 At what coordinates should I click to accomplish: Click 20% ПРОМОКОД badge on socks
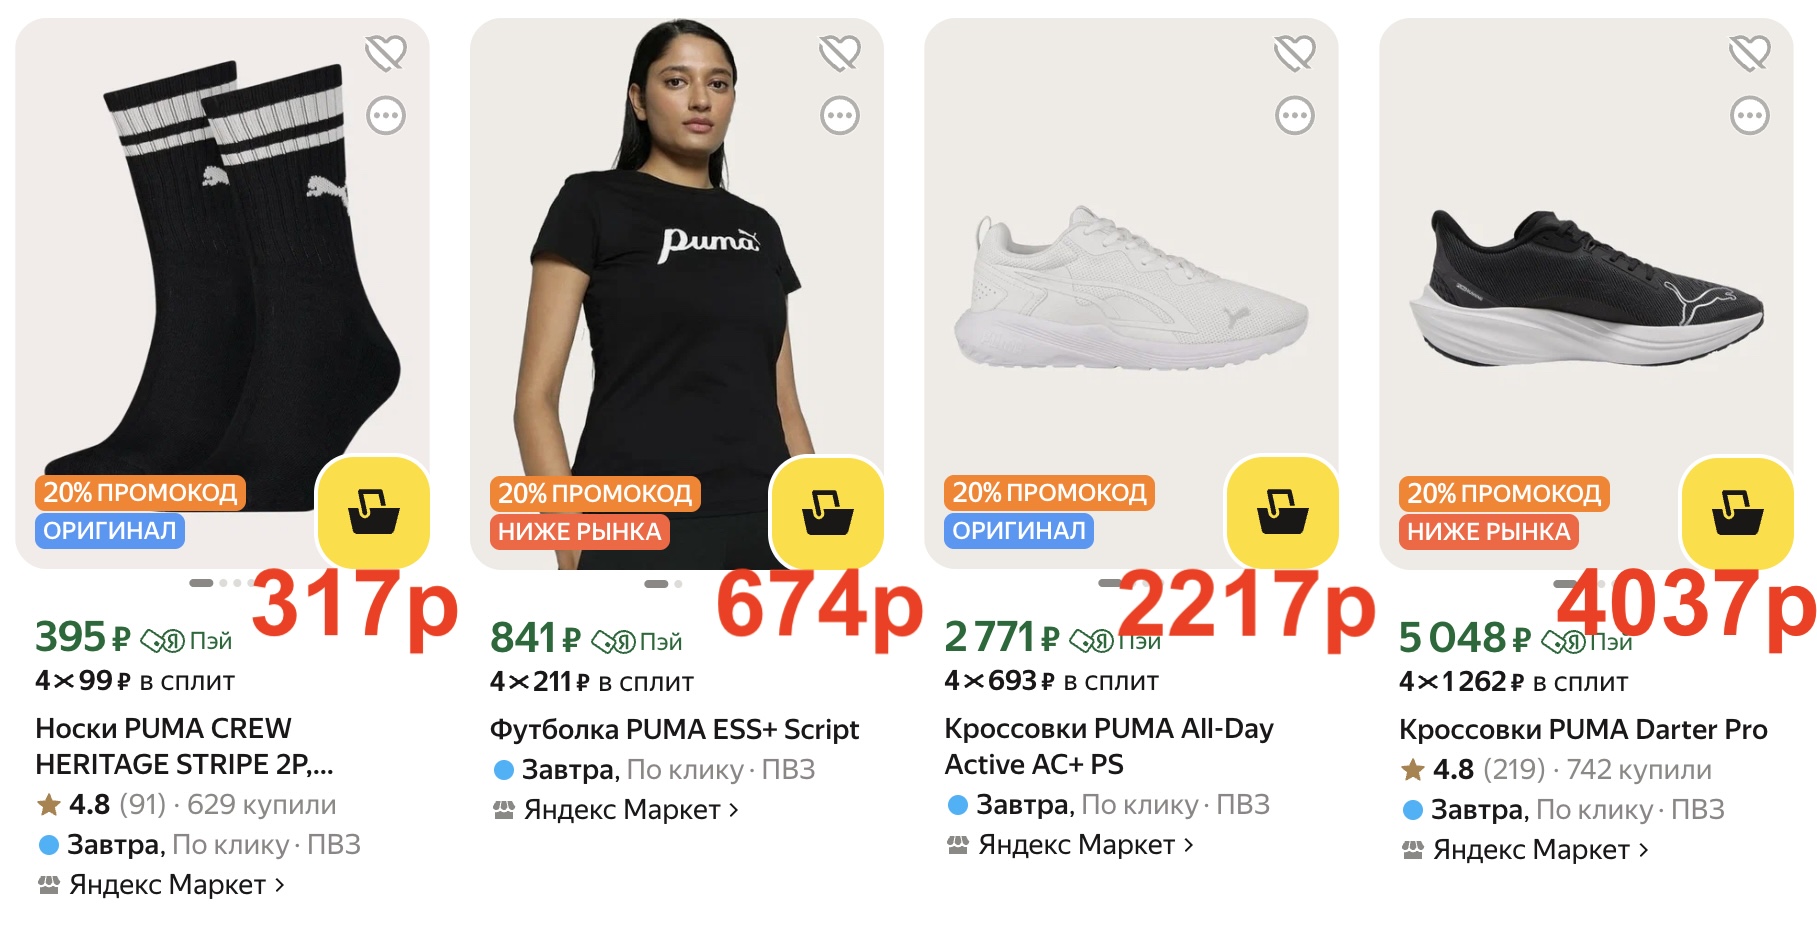point(140,493)
